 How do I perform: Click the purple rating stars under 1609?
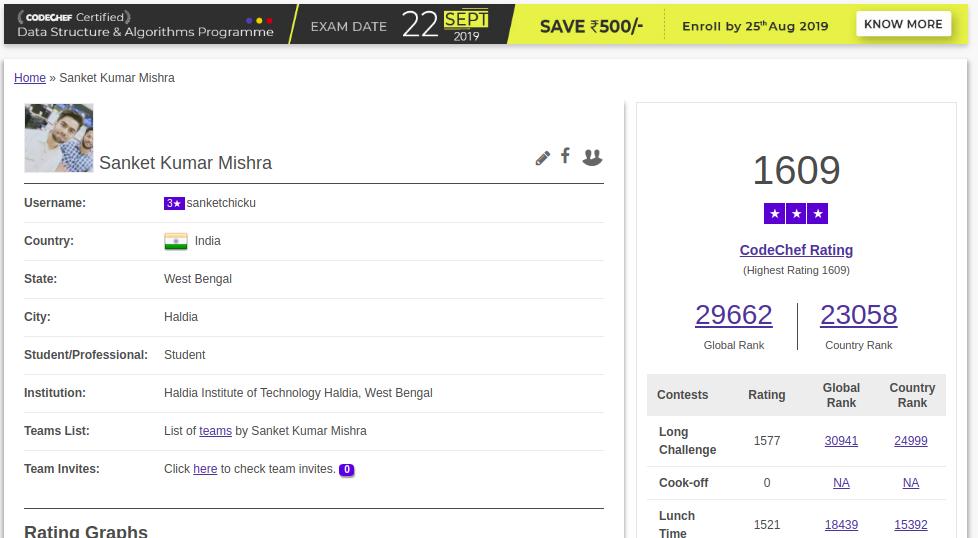(x=796, y=214)
